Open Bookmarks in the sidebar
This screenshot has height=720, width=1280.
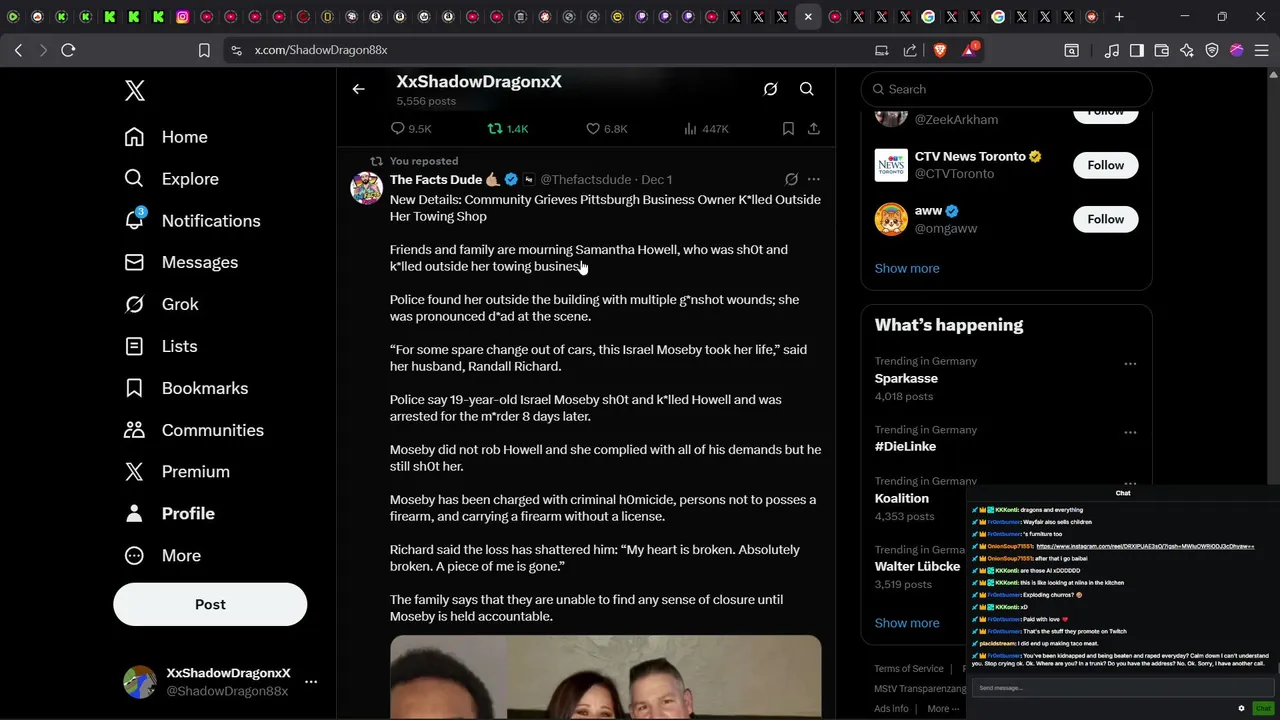pyautogui.click(x=186, y=388)
